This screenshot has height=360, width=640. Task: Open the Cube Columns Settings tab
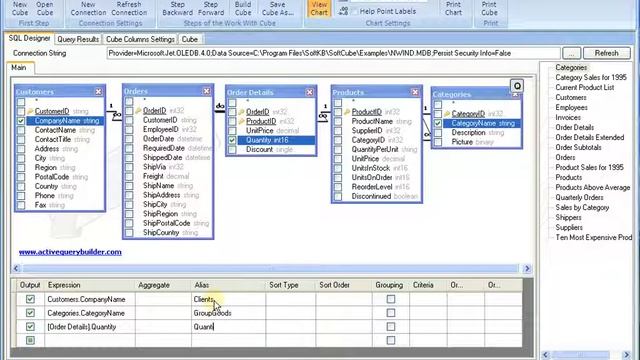[140, 39]
